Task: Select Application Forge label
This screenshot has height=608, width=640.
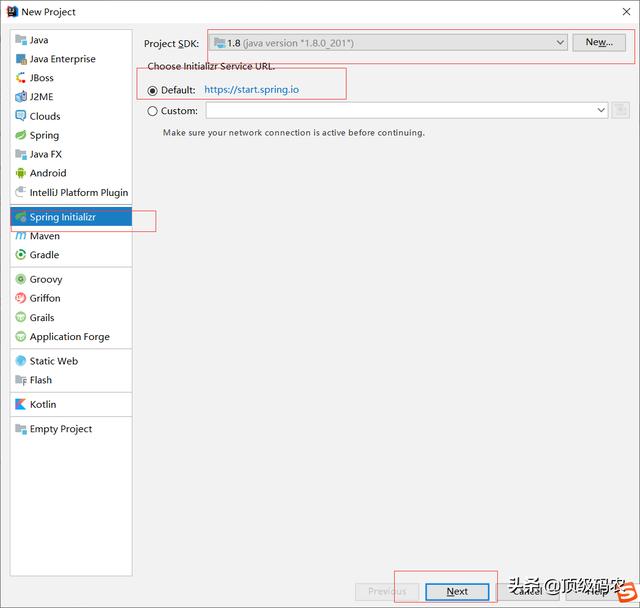Action: [69, 337]
